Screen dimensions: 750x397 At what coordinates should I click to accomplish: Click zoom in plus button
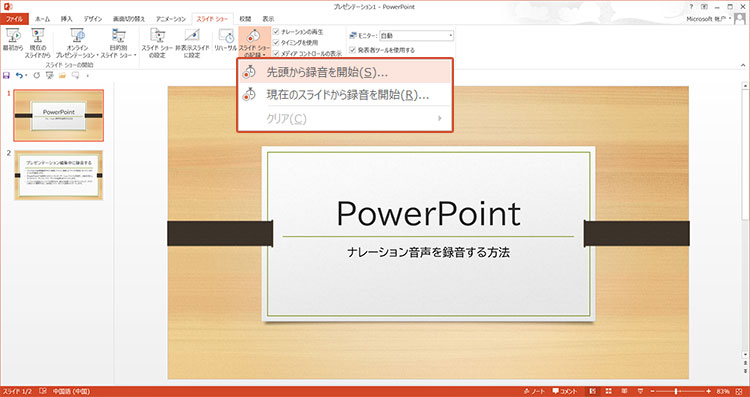coord(709,391)
